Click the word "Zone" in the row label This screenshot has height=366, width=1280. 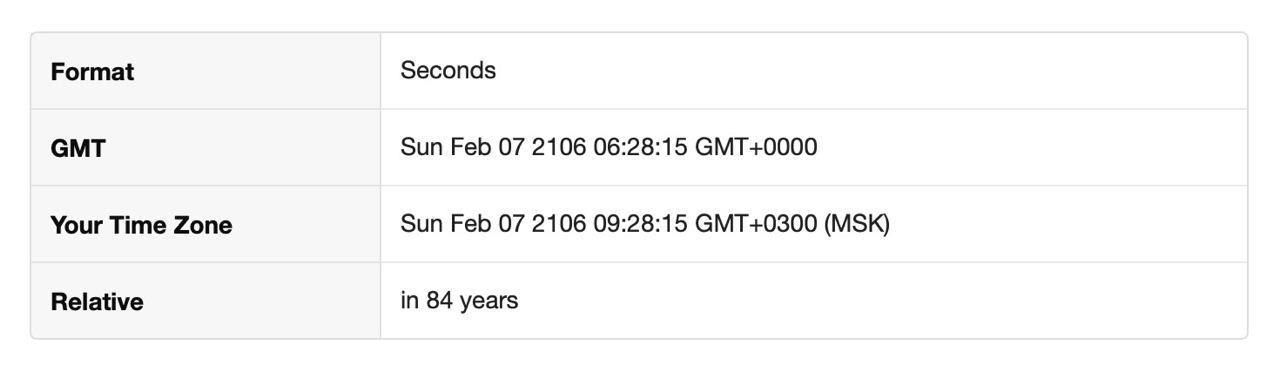[x=204, y=225]
